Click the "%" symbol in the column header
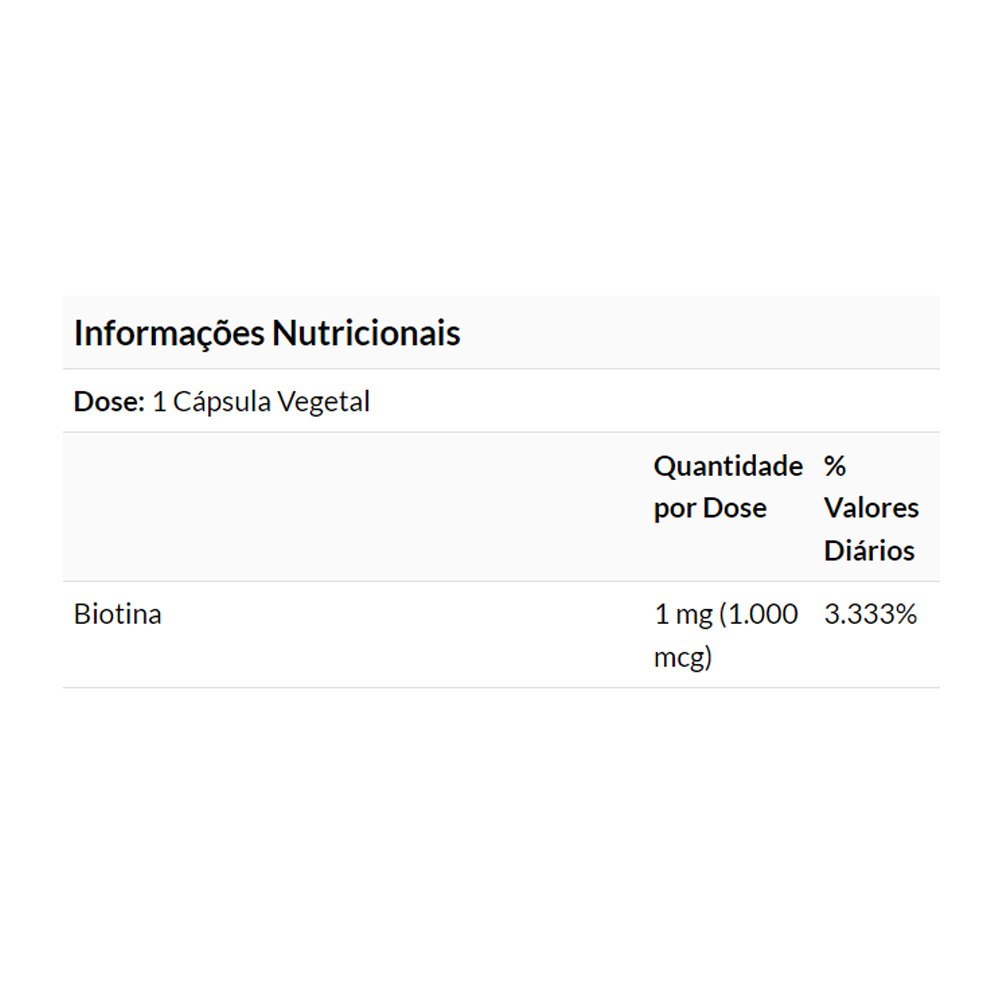Screen dimensions: 1000x1000 pos(835,466)
